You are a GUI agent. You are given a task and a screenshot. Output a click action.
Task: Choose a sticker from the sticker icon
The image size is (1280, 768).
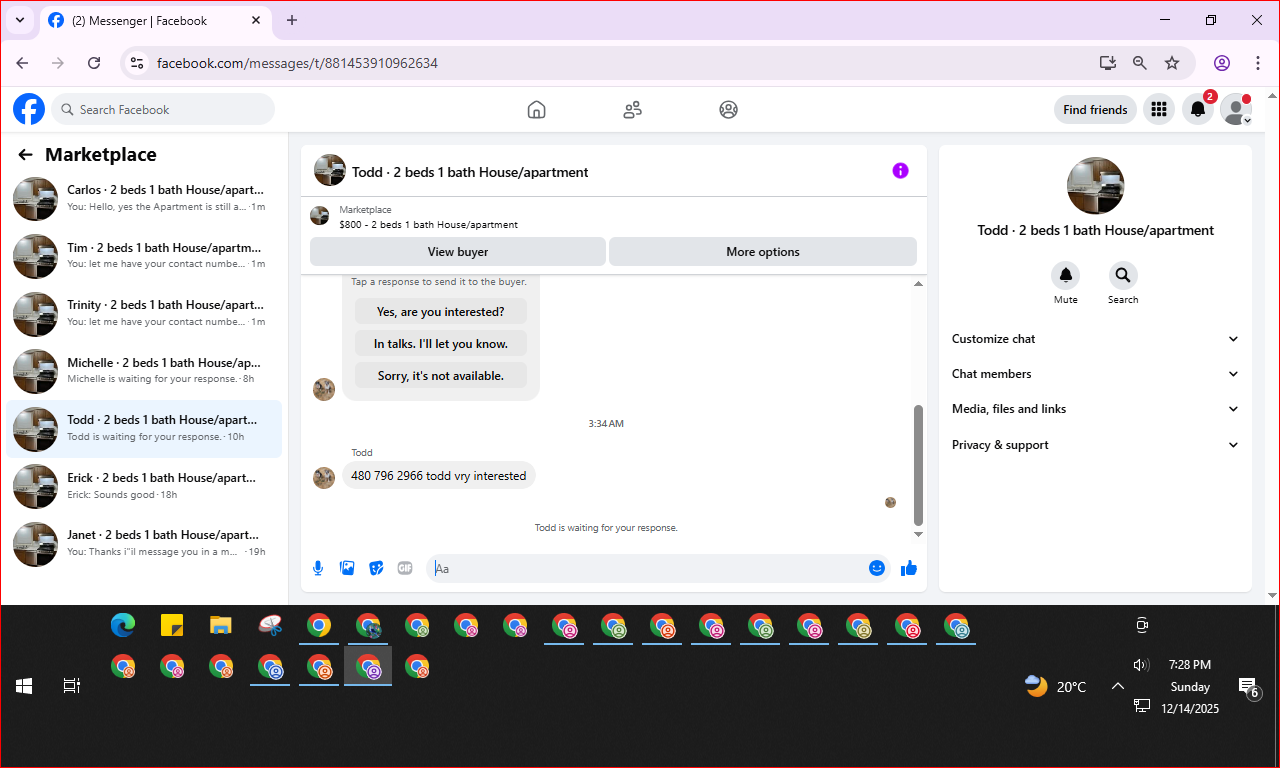376,568
